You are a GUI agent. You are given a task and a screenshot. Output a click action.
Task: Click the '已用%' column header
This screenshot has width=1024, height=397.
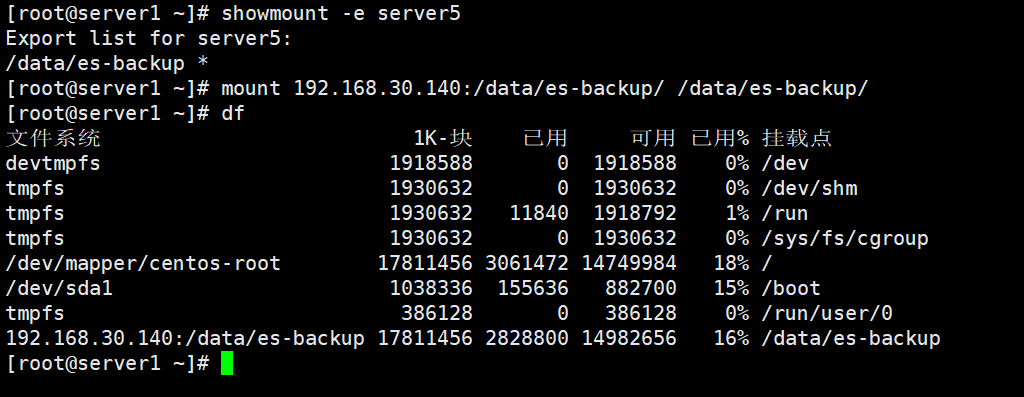pos(720,138)
